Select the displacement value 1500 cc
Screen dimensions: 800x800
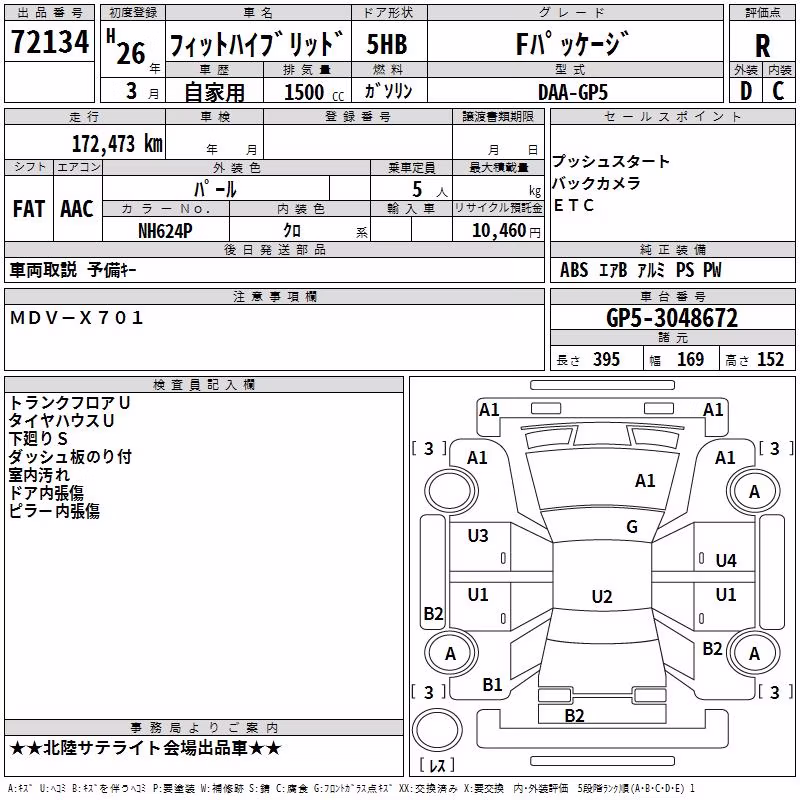314,92
